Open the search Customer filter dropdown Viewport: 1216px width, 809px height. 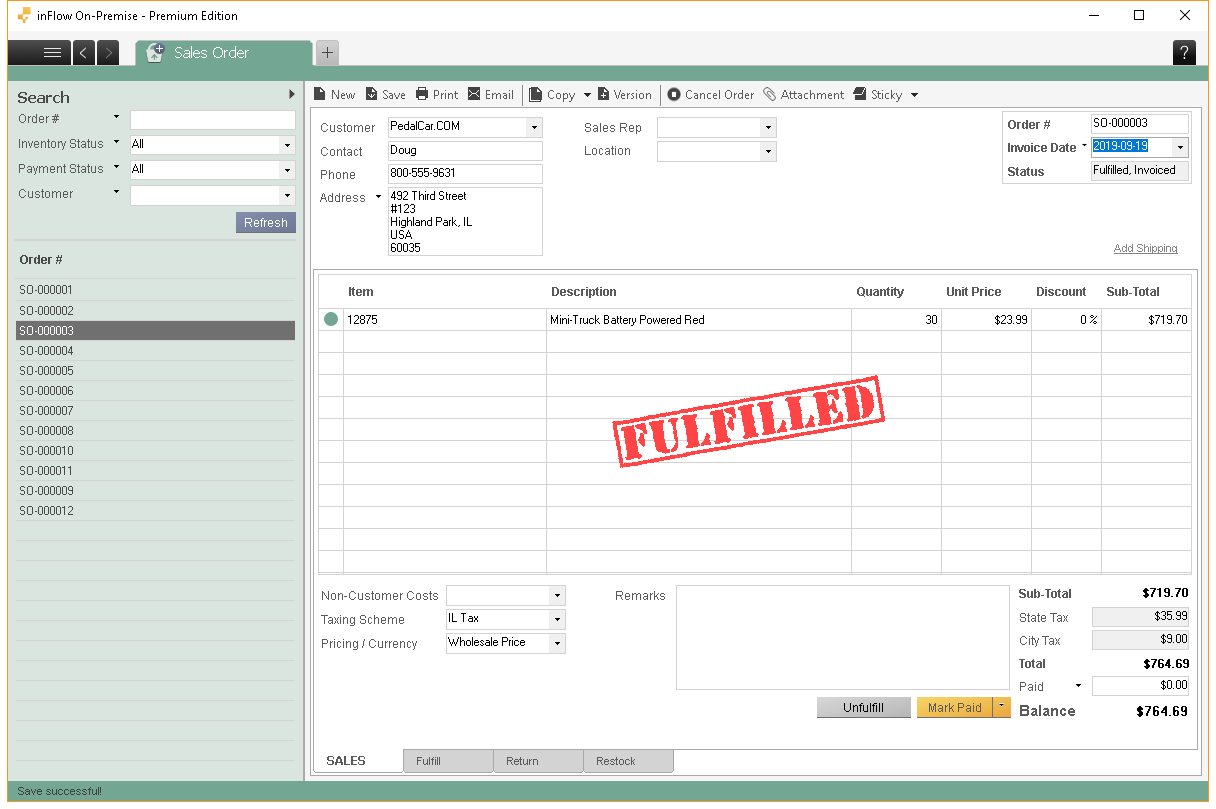pos(287,195)
